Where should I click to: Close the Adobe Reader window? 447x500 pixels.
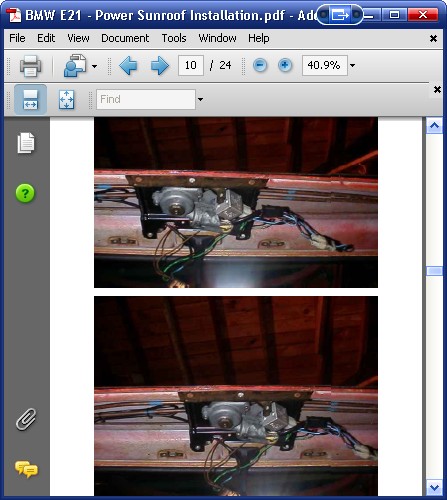423,15
